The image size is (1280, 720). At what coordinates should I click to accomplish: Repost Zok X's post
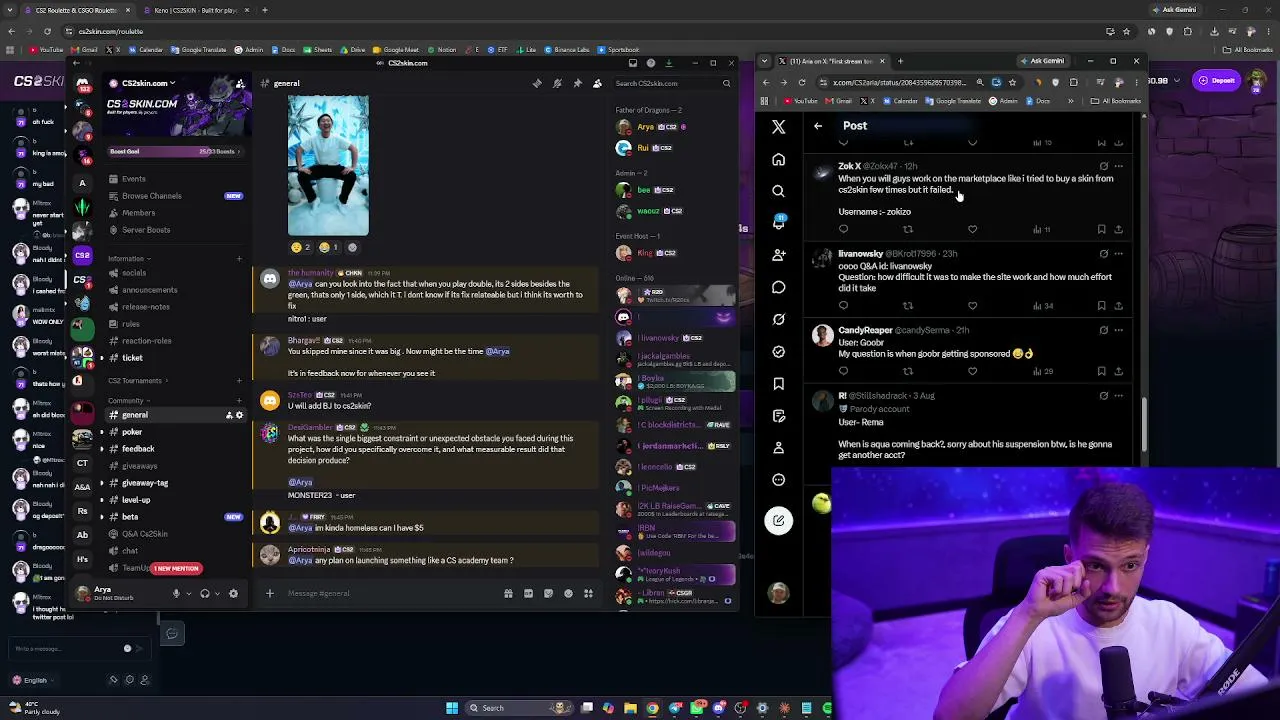[908, 229]
